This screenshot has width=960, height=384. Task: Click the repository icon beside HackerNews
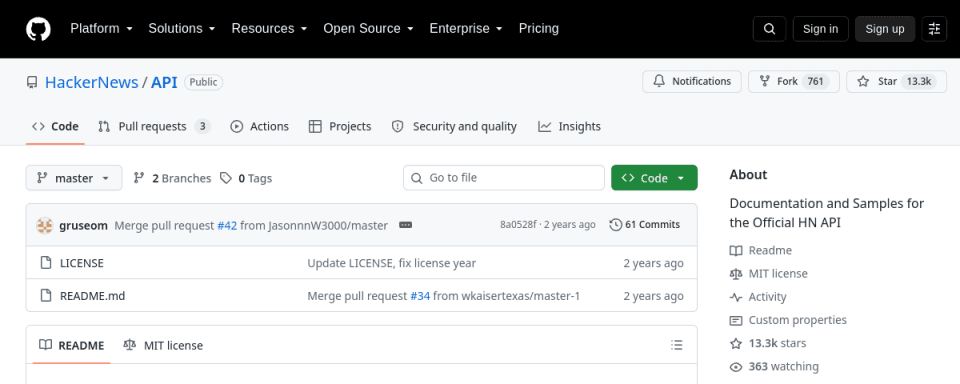click(x=32, y=82)
